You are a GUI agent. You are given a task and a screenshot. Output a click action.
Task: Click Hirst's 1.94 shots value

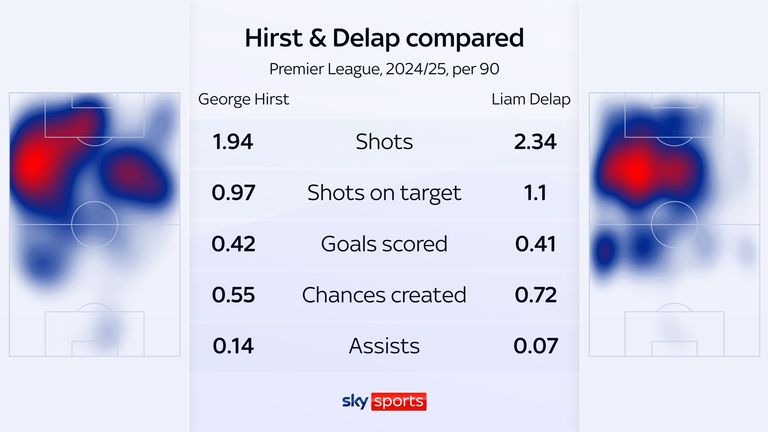233,141
